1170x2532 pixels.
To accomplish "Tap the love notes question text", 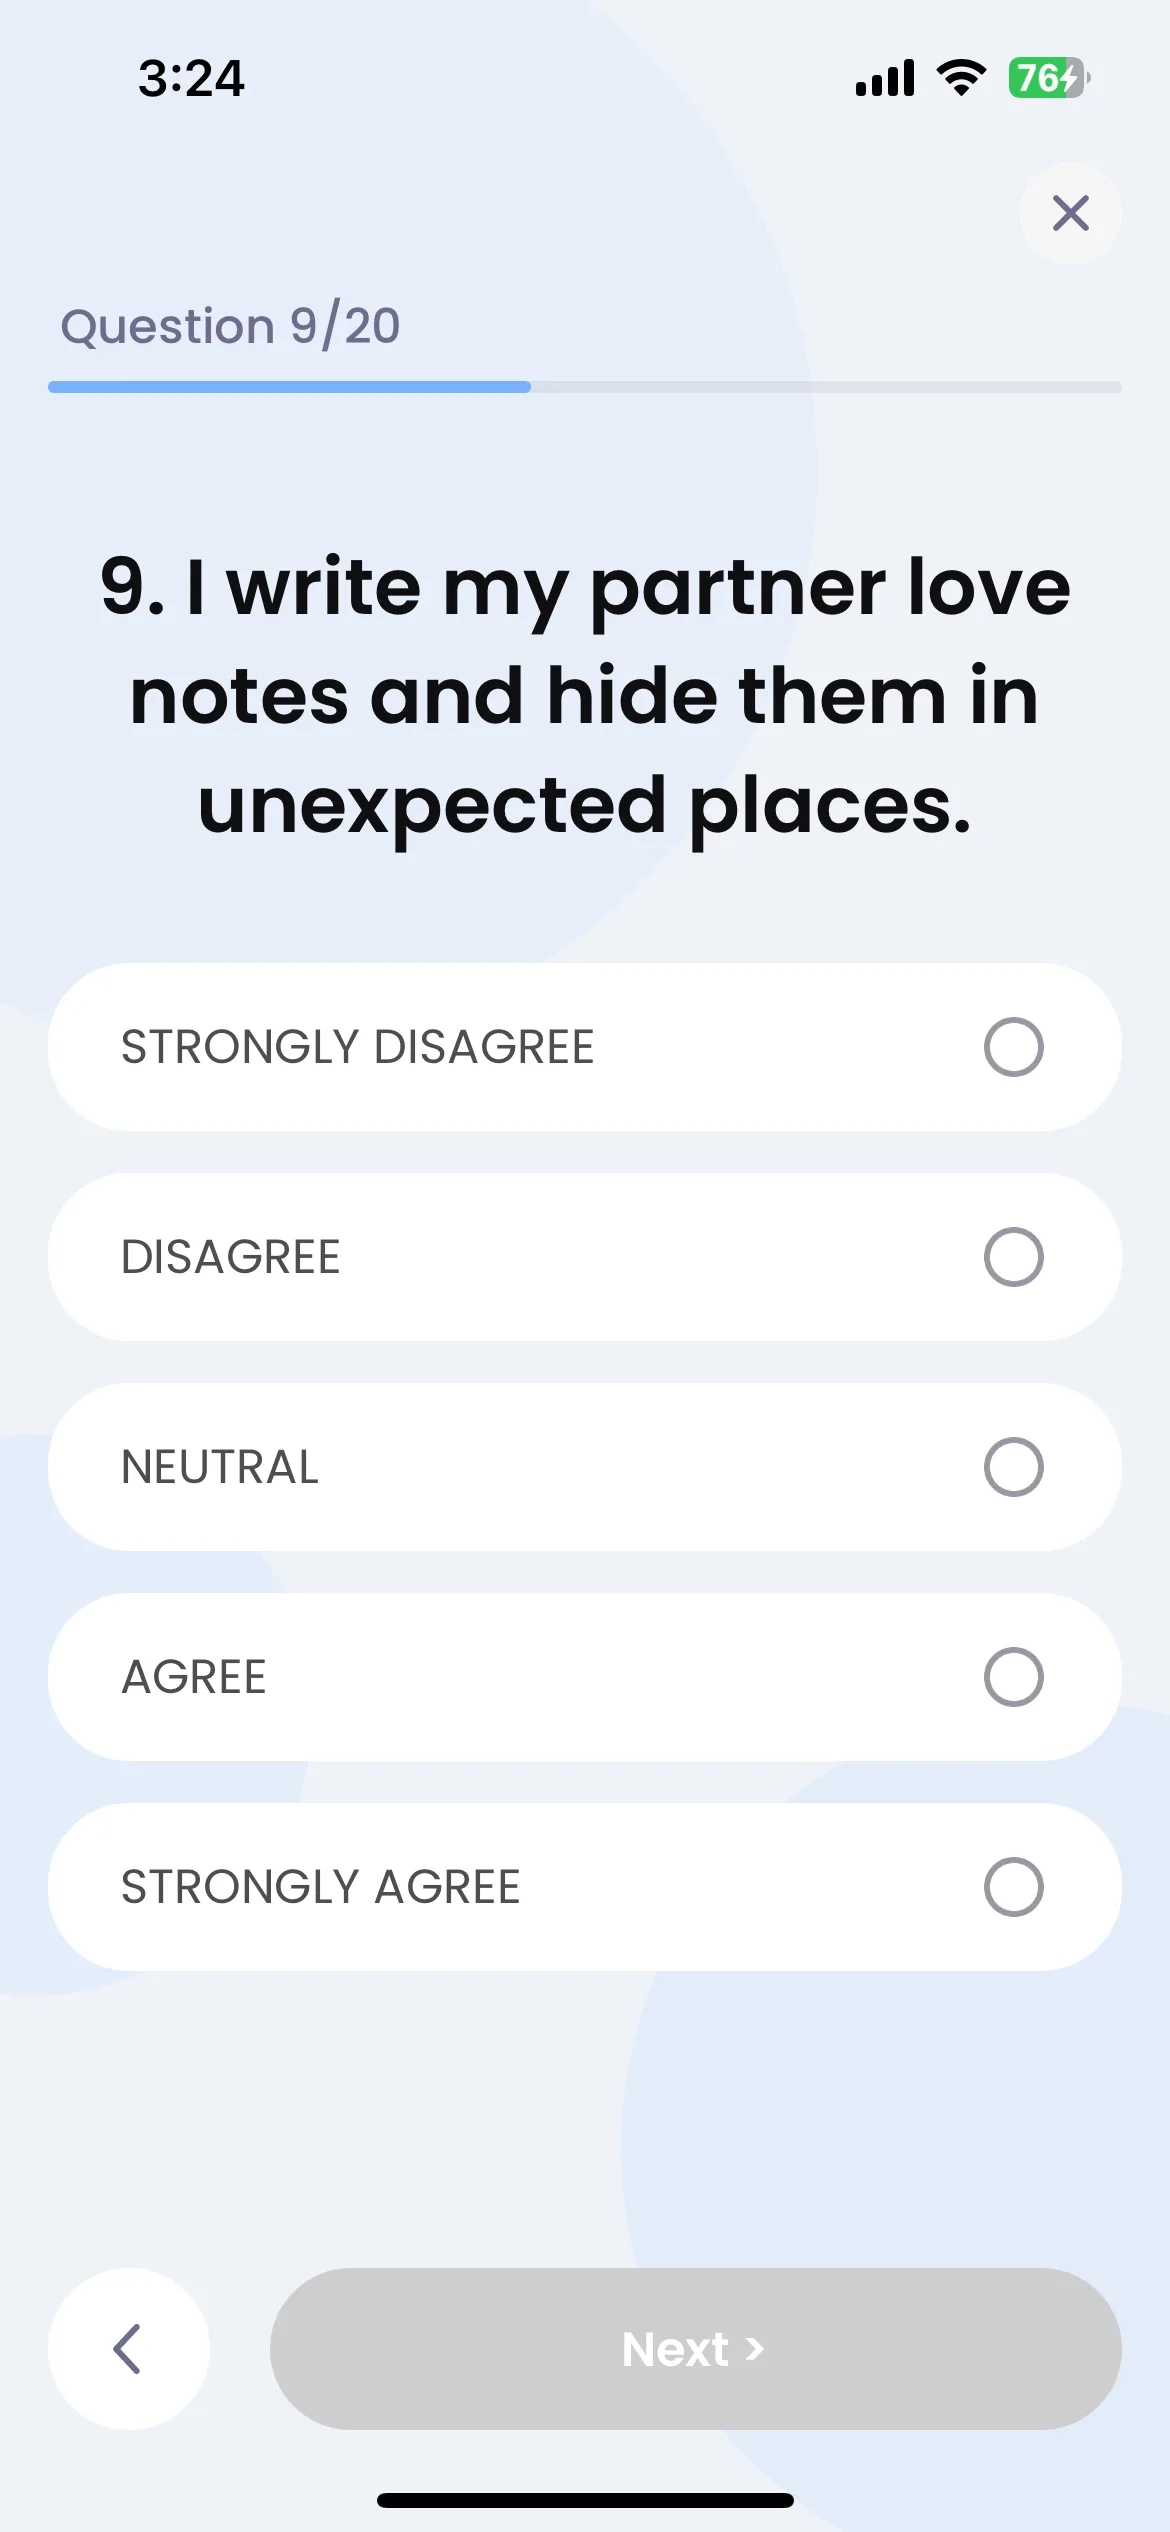I will (585, 696).
